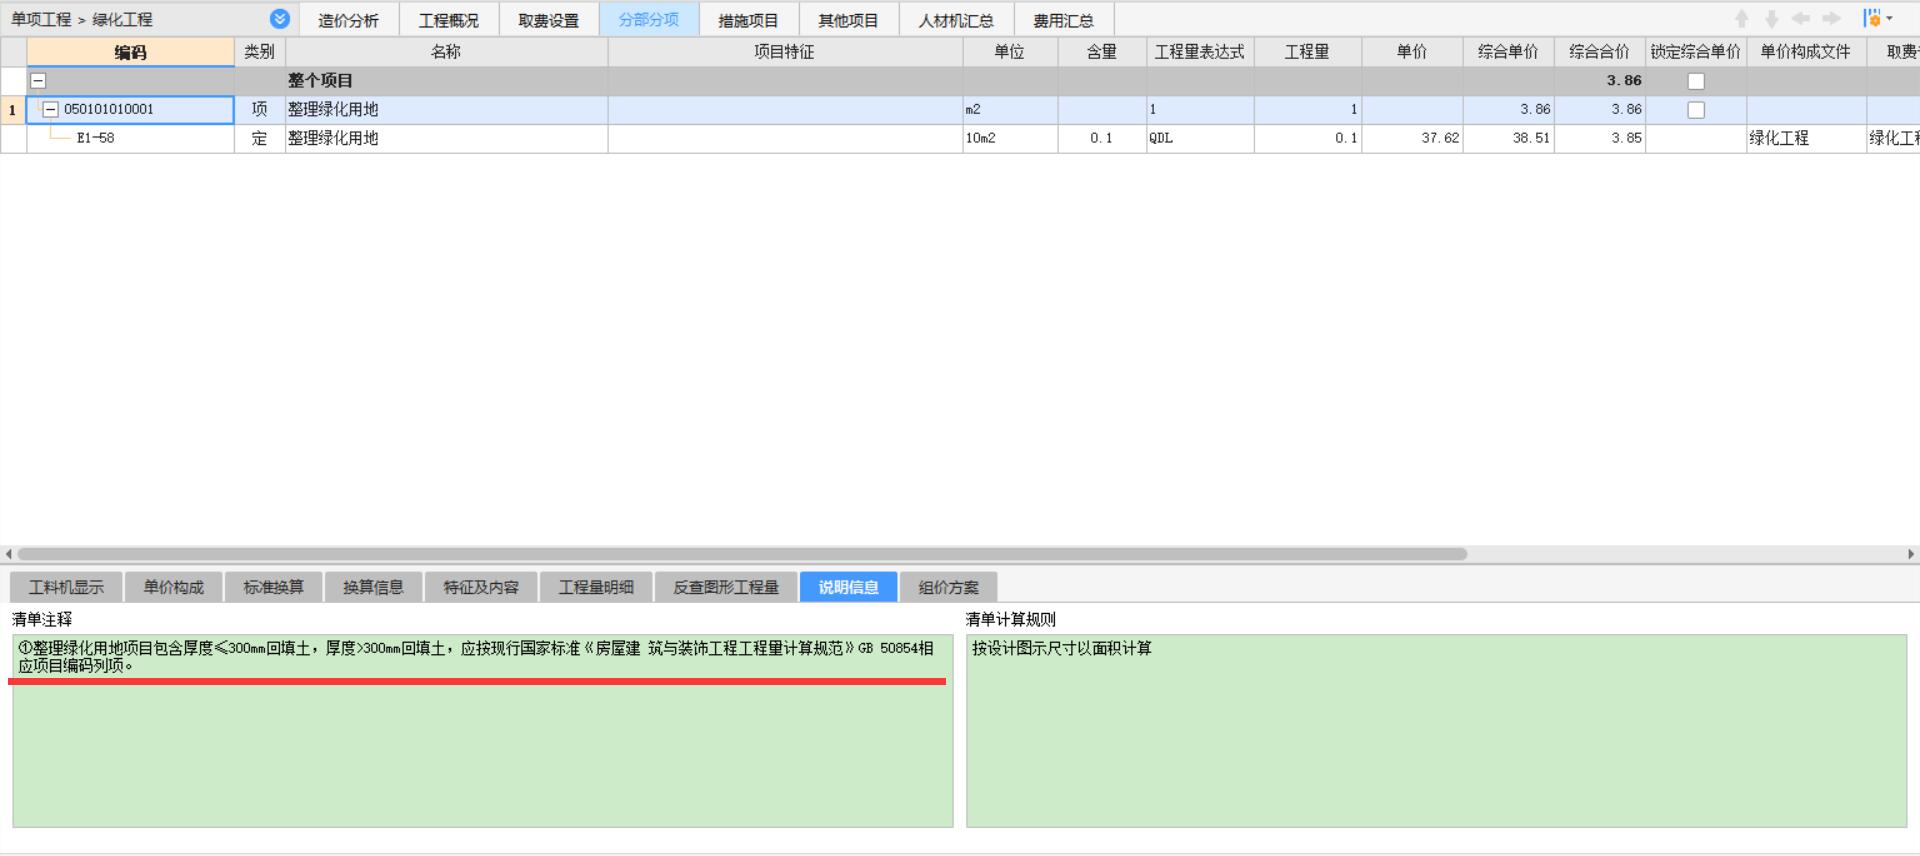Open the 组价方案 bottom tab
The height and width of the screenshot is (856, 1920).
(x=948, y=587)
